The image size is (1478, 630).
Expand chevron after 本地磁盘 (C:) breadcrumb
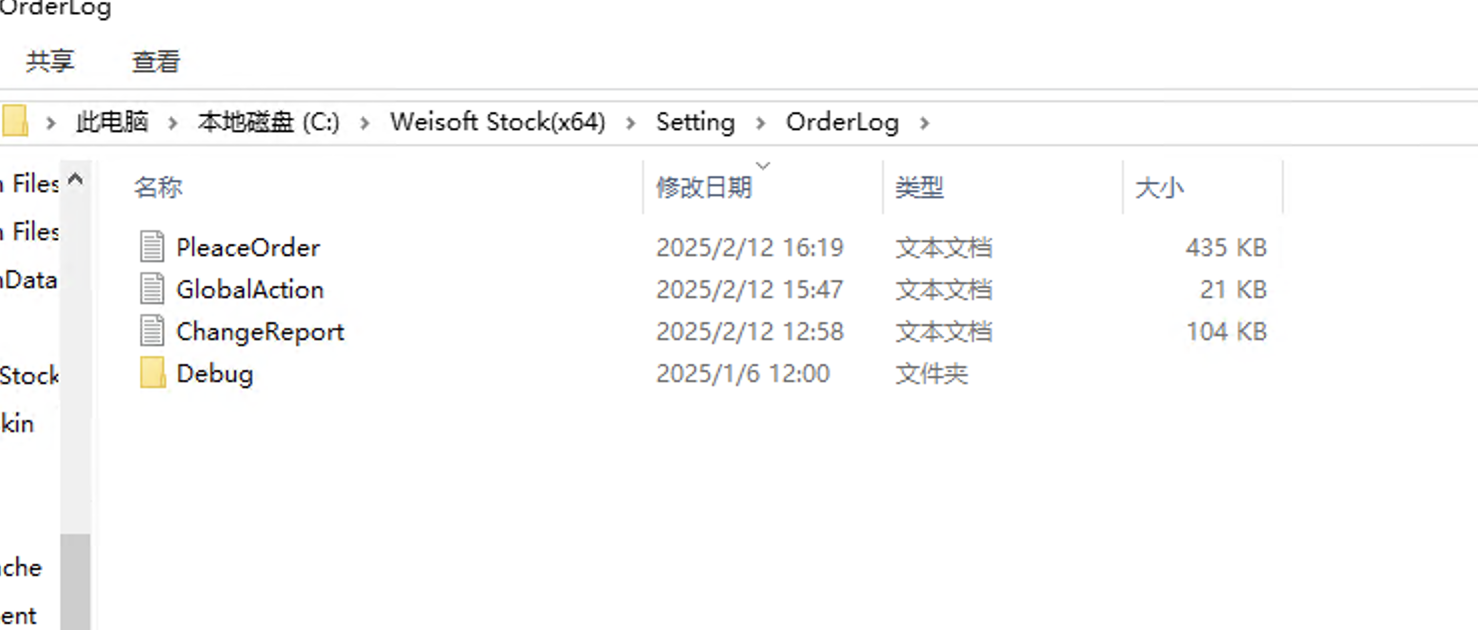[365, 123]
